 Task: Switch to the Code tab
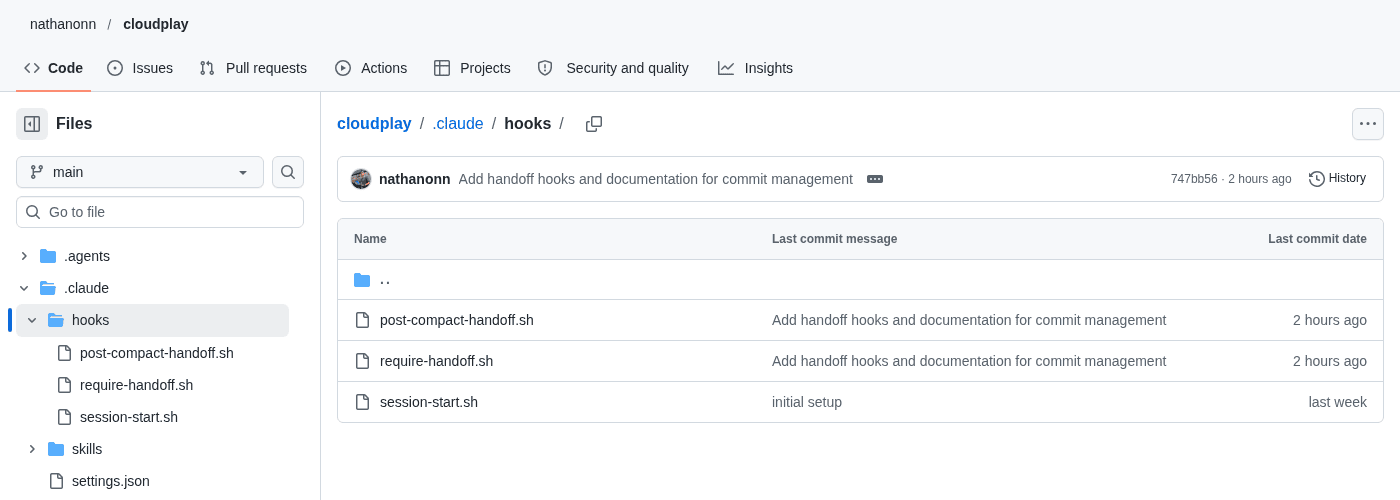[54, 68]
